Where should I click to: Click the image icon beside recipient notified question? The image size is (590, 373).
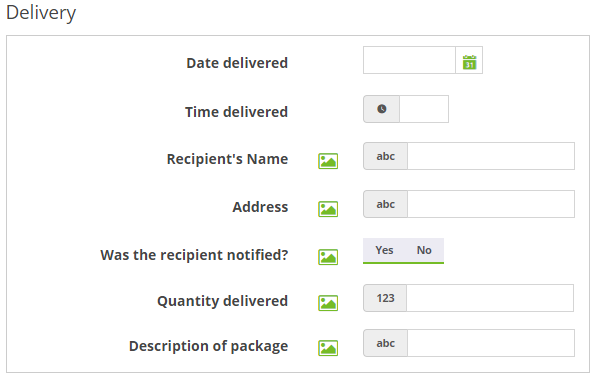click(x=328, y=257)
